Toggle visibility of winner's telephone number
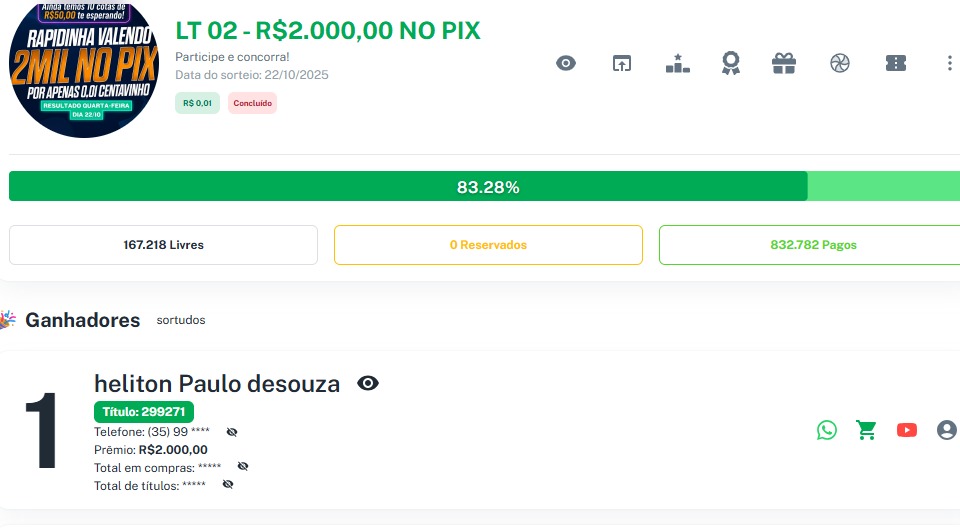Screen dimensions: 960x531 (232, 432)
